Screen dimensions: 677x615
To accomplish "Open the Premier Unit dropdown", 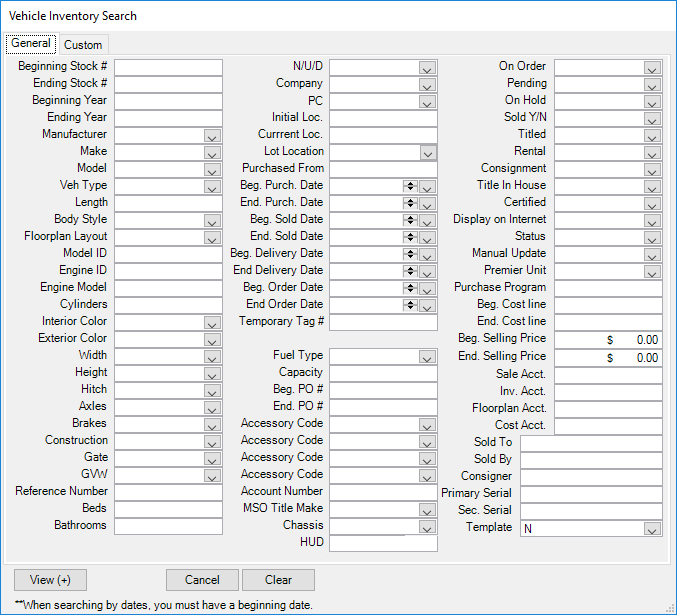I will click(652, 272).
